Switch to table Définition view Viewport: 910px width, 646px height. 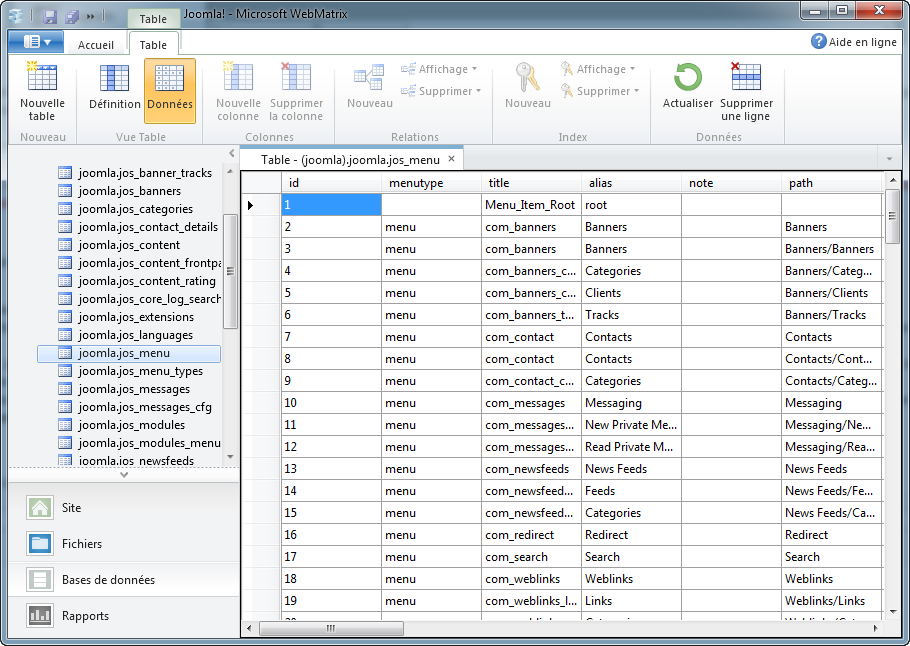click(114, 90)
